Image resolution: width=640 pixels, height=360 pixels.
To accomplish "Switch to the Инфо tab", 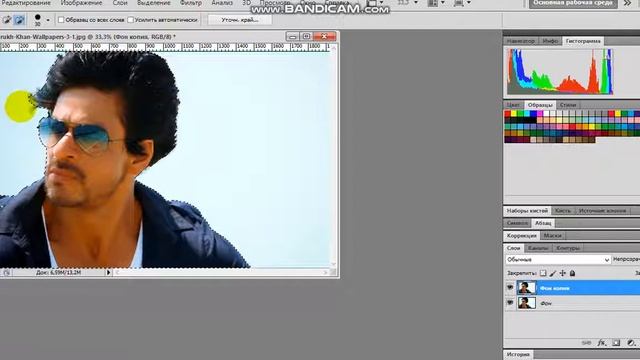I will [x=550, y=41].
